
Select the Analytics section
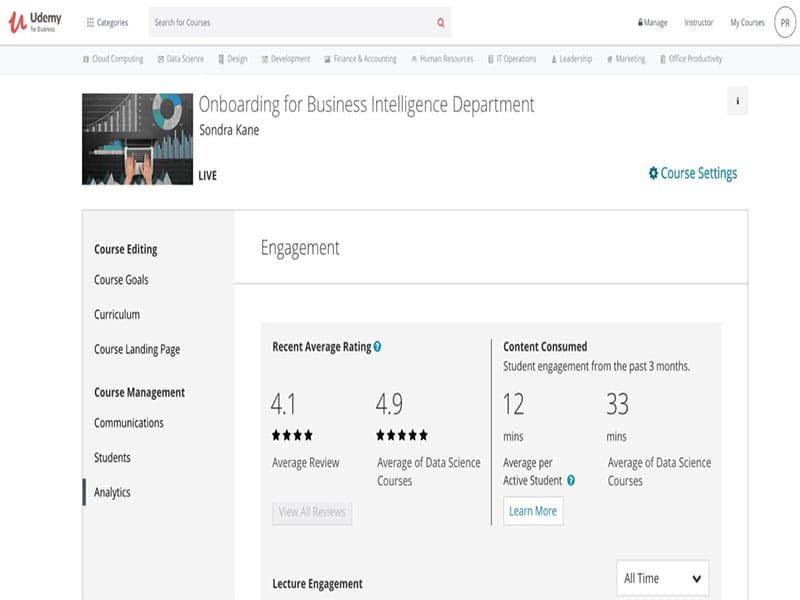point(113,492)
